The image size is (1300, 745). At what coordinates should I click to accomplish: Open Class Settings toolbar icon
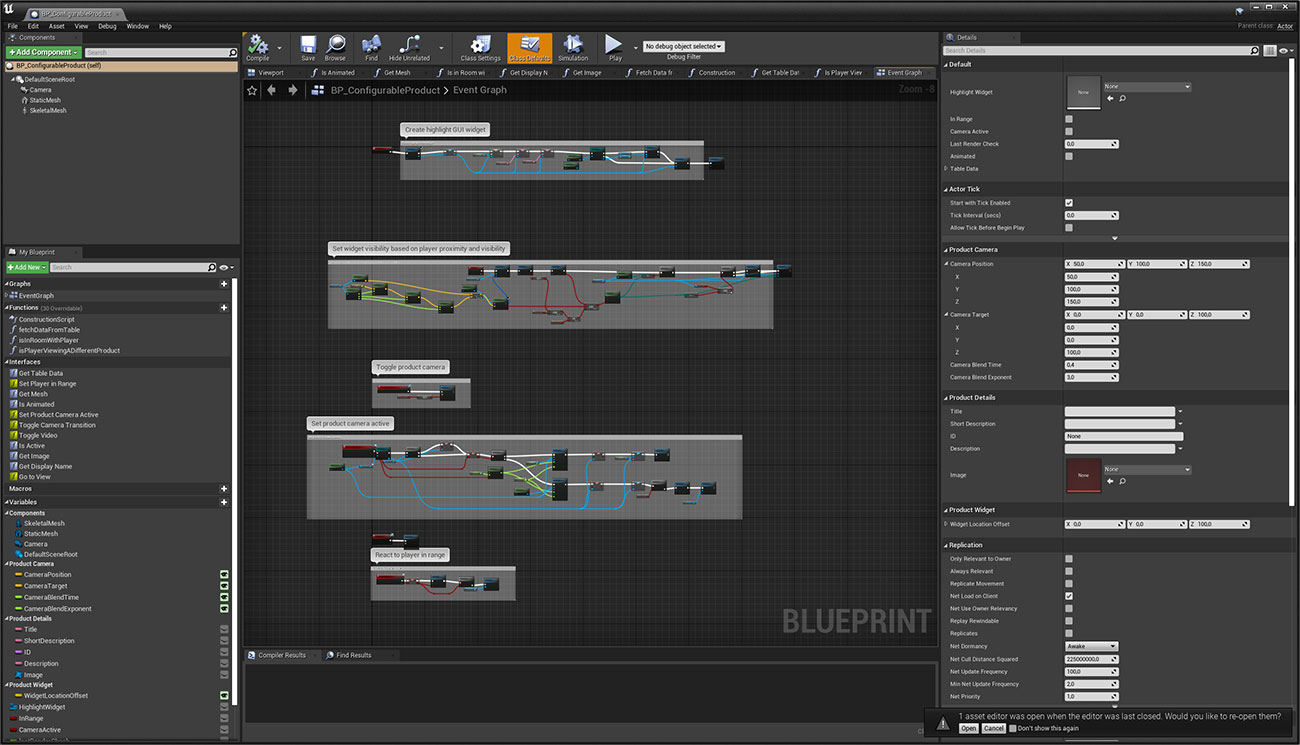(481, 45)
